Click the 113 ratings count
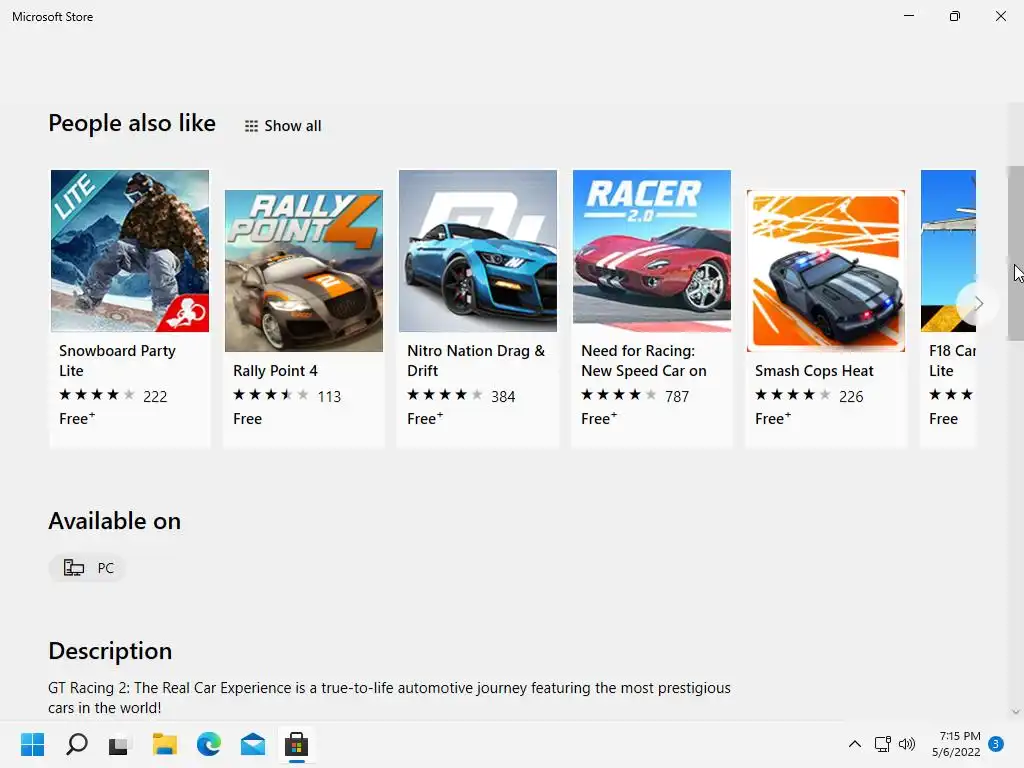 pyautogui.click(x=329, y=396)
